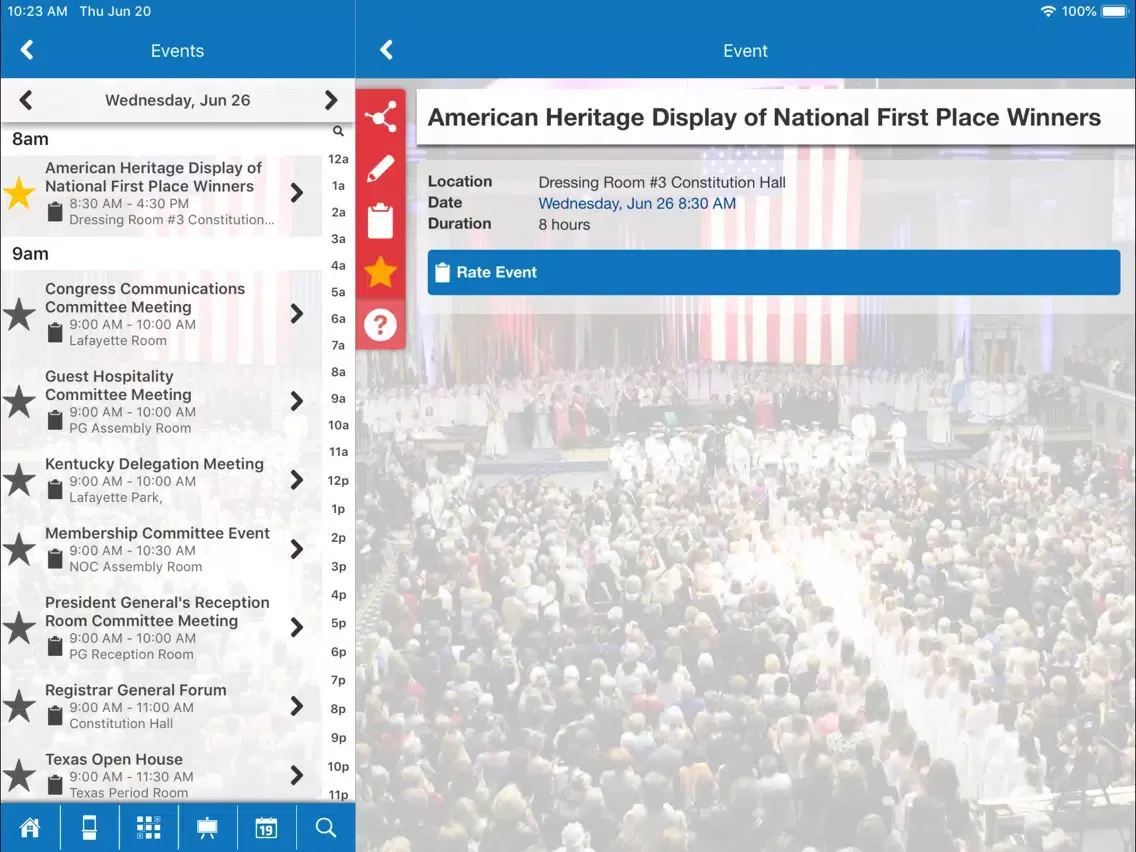
Task: Favorite the Membership Committee Event
Action: click(19, 549)
